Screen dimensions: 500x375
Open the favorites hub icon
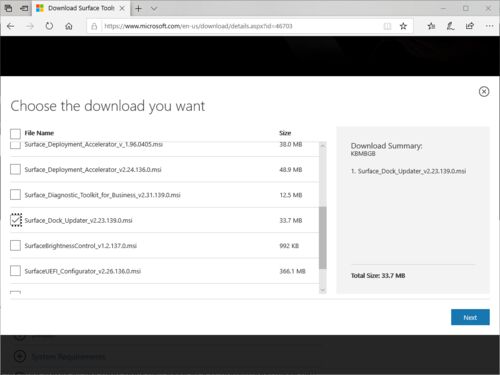(x=431, y=26)
